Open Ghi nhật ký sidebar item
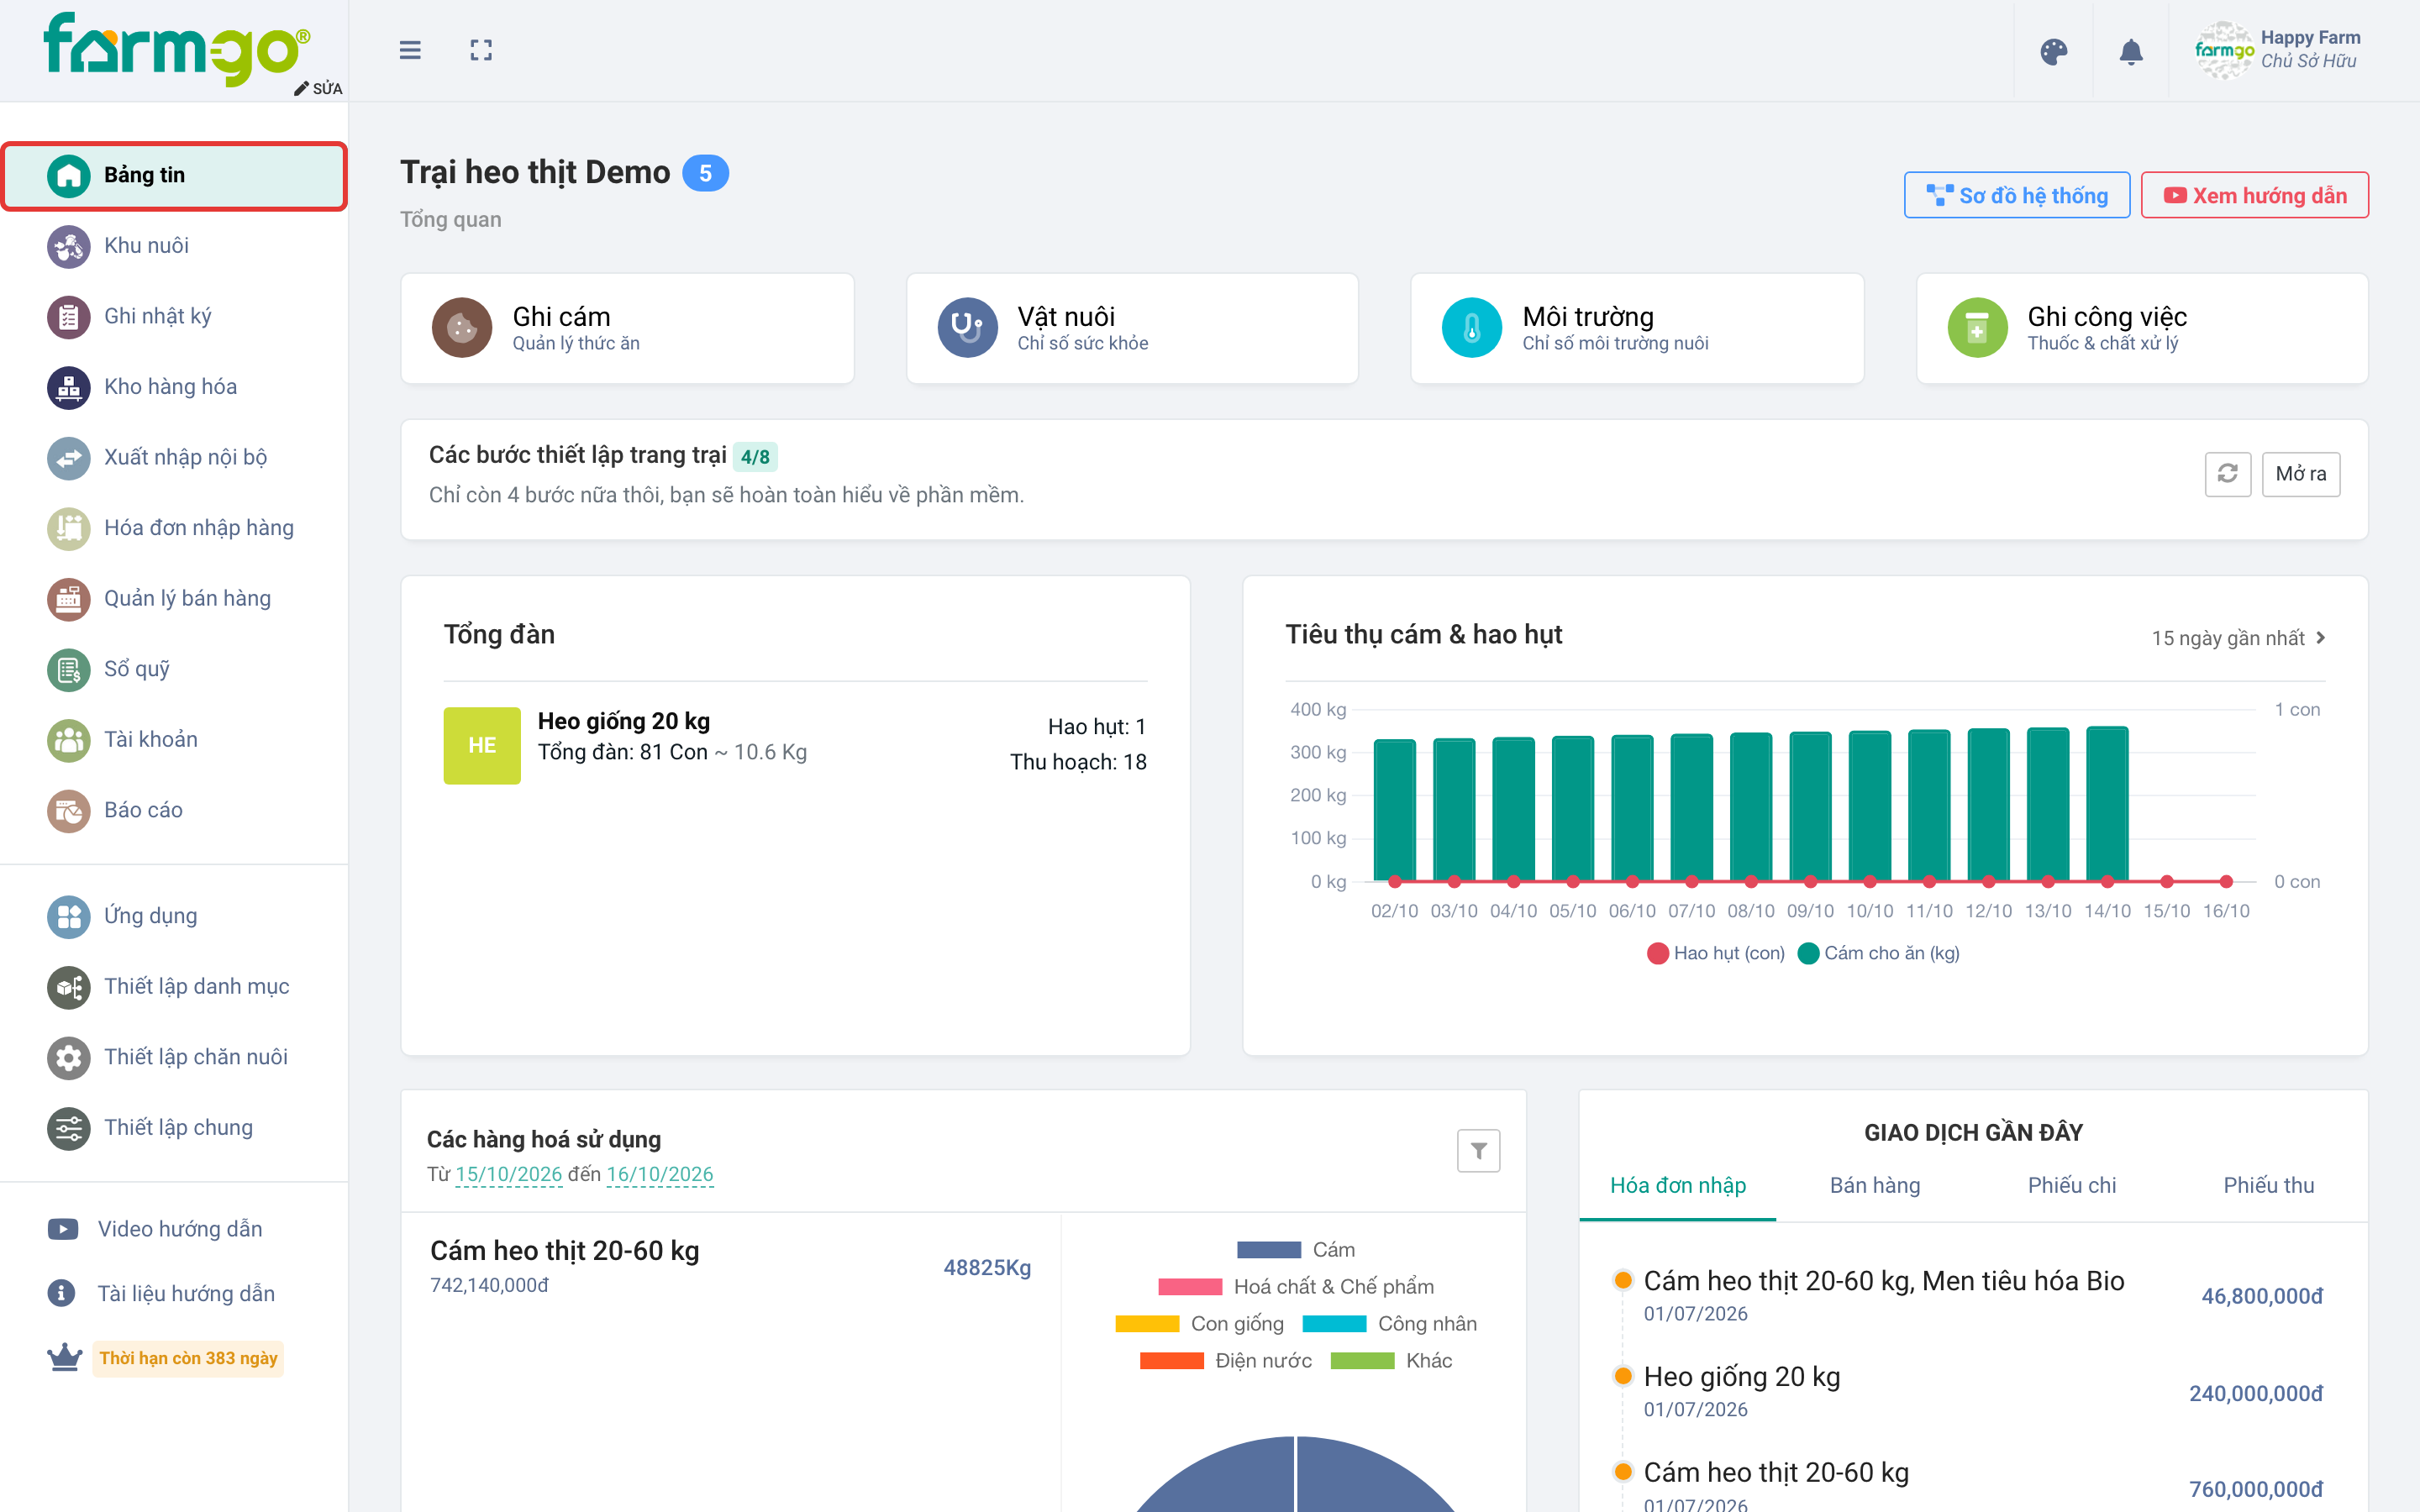2420x1512 pixels. (x=174, y=316)
